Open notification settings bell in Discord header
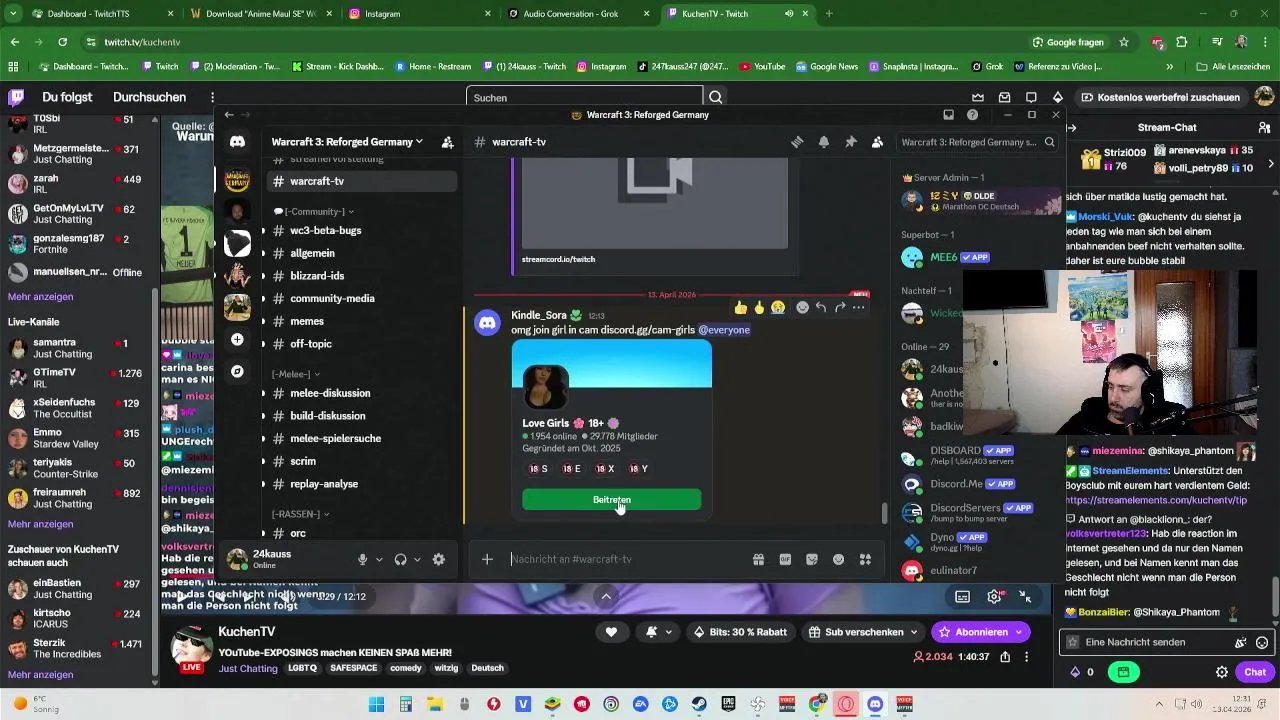Viewport: 1280px width, 720px height. point(824,142)
